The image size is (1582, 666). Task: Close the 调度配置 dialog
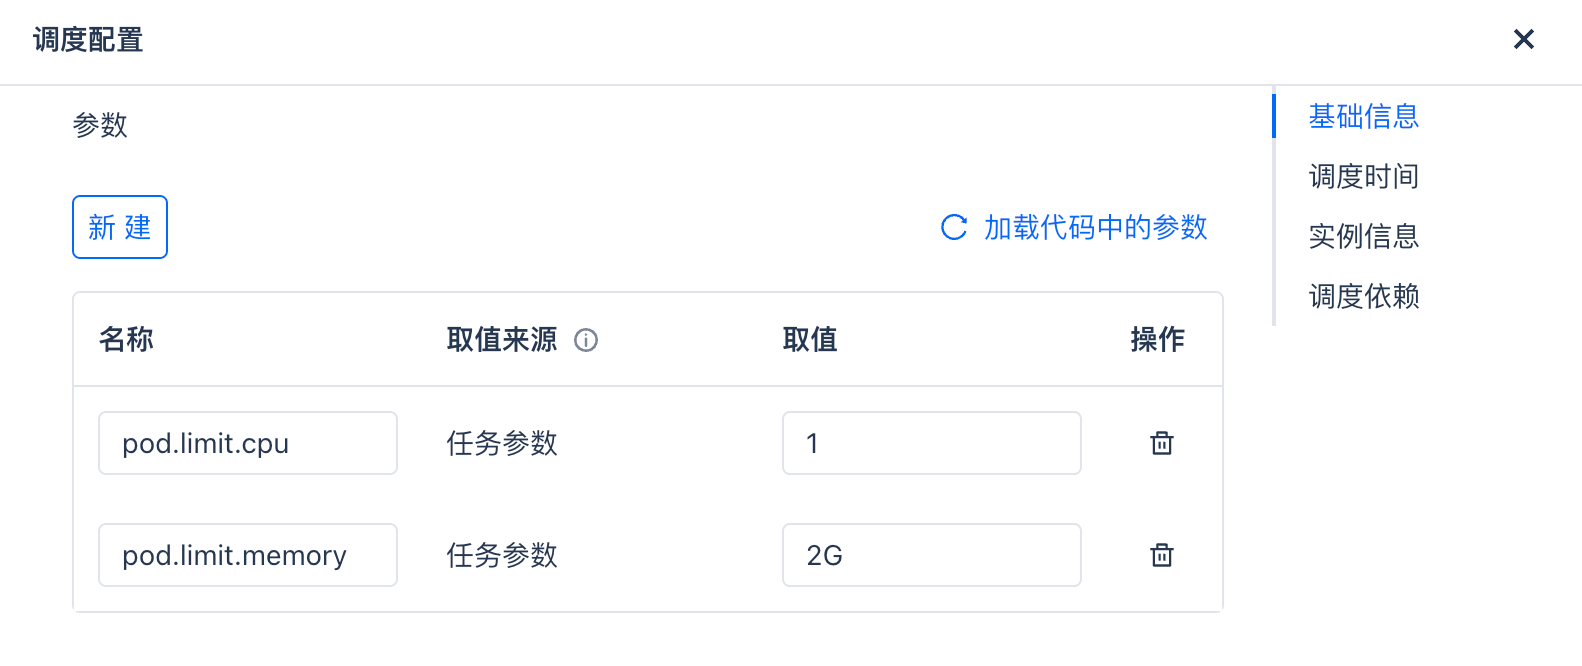[x=1523, y=39]
